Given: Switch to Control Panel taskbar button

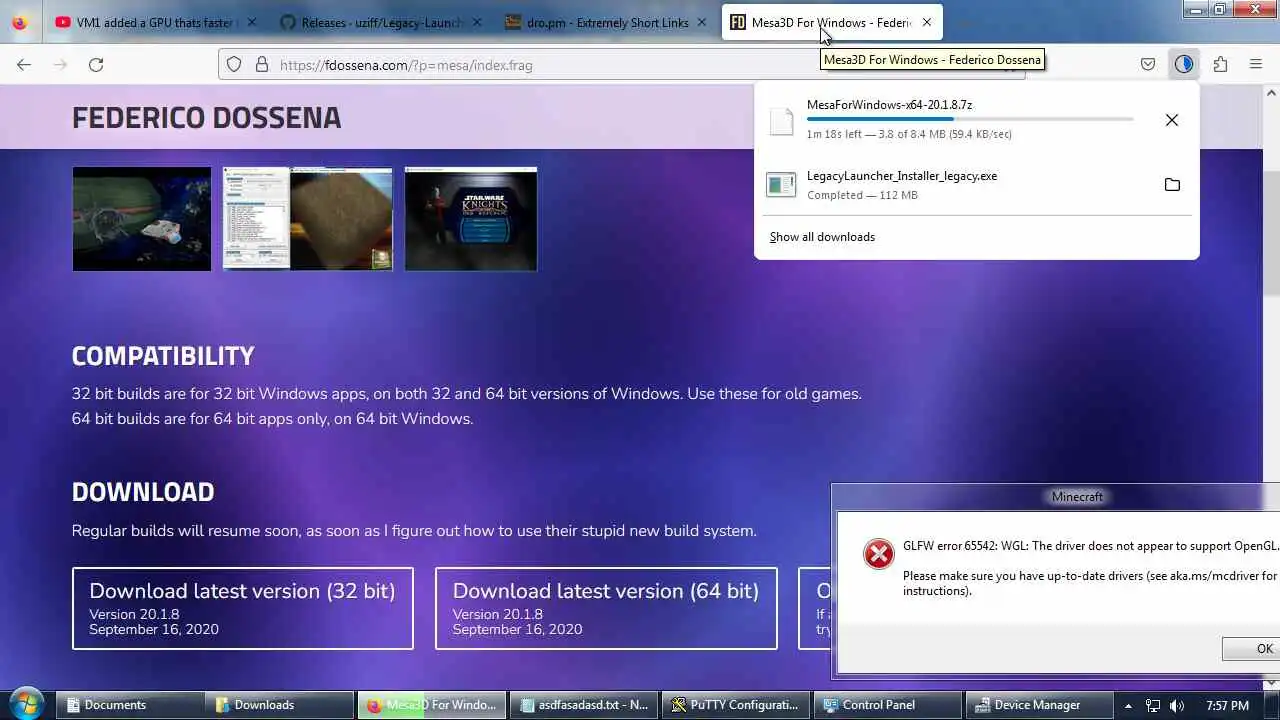Looking at the screenshot, I should tap(888, 705).
